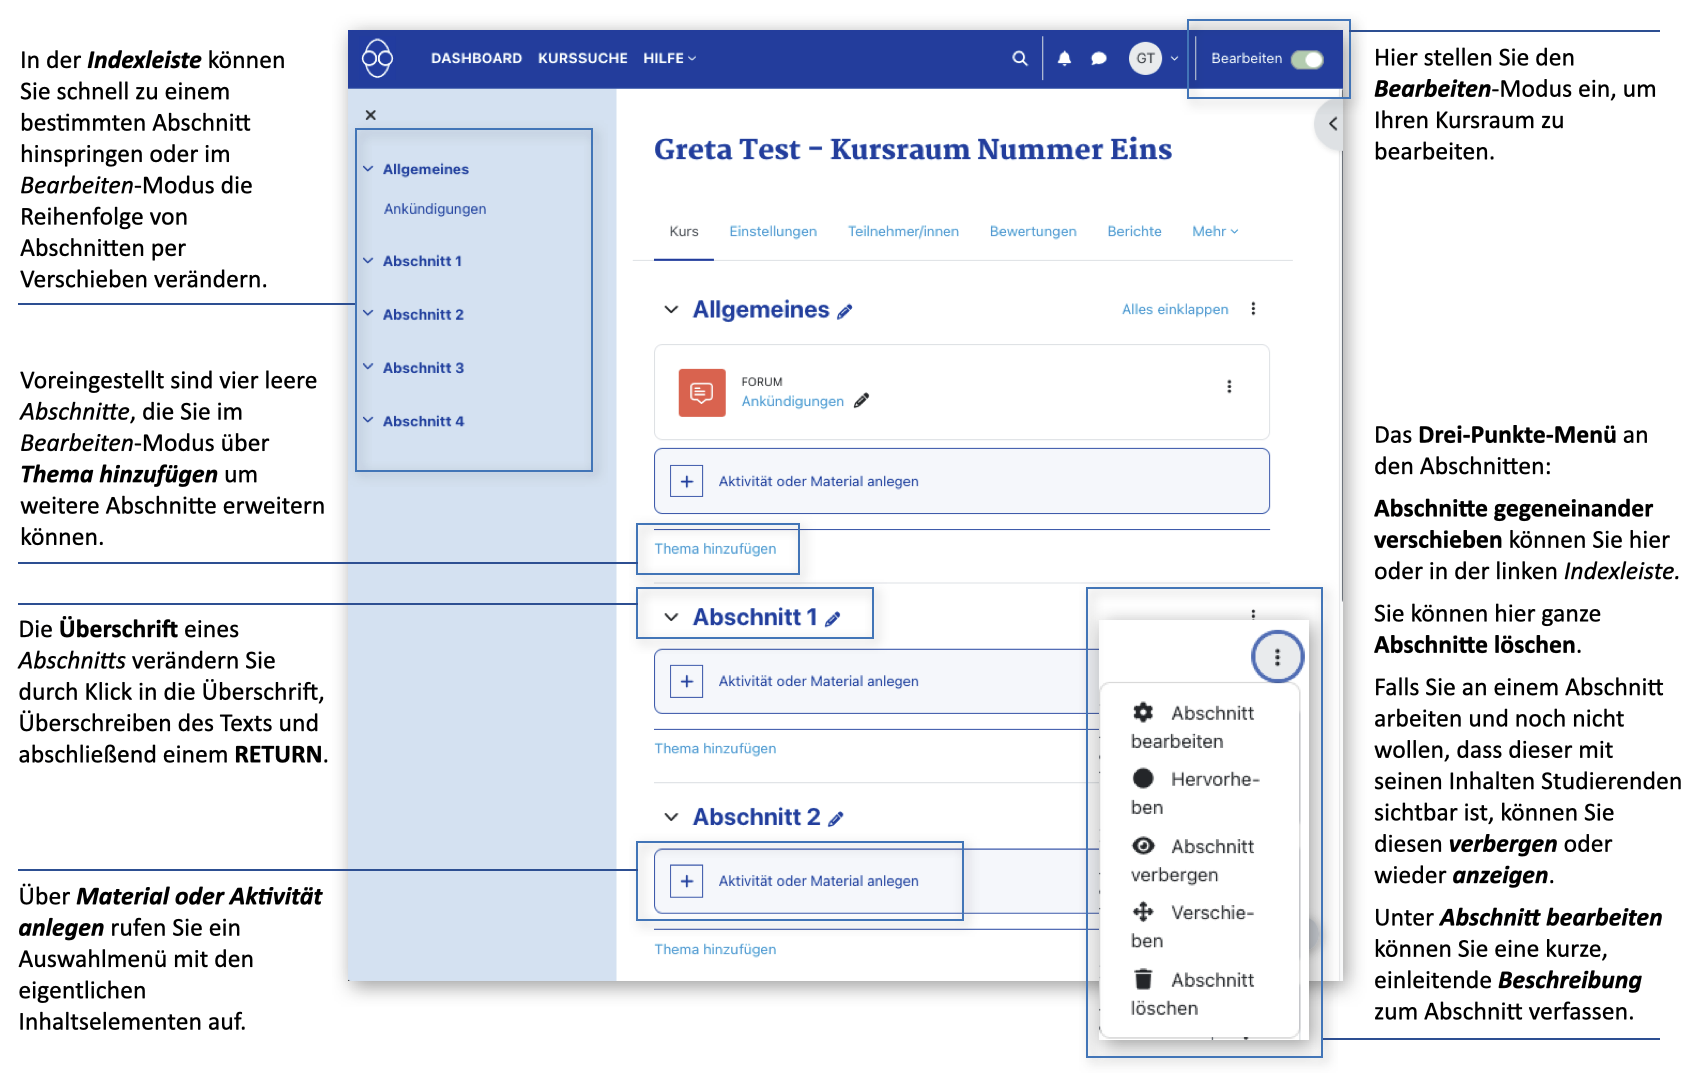
Task: Click the pencil next to Ankündigungen
Action: click(862, 401)
